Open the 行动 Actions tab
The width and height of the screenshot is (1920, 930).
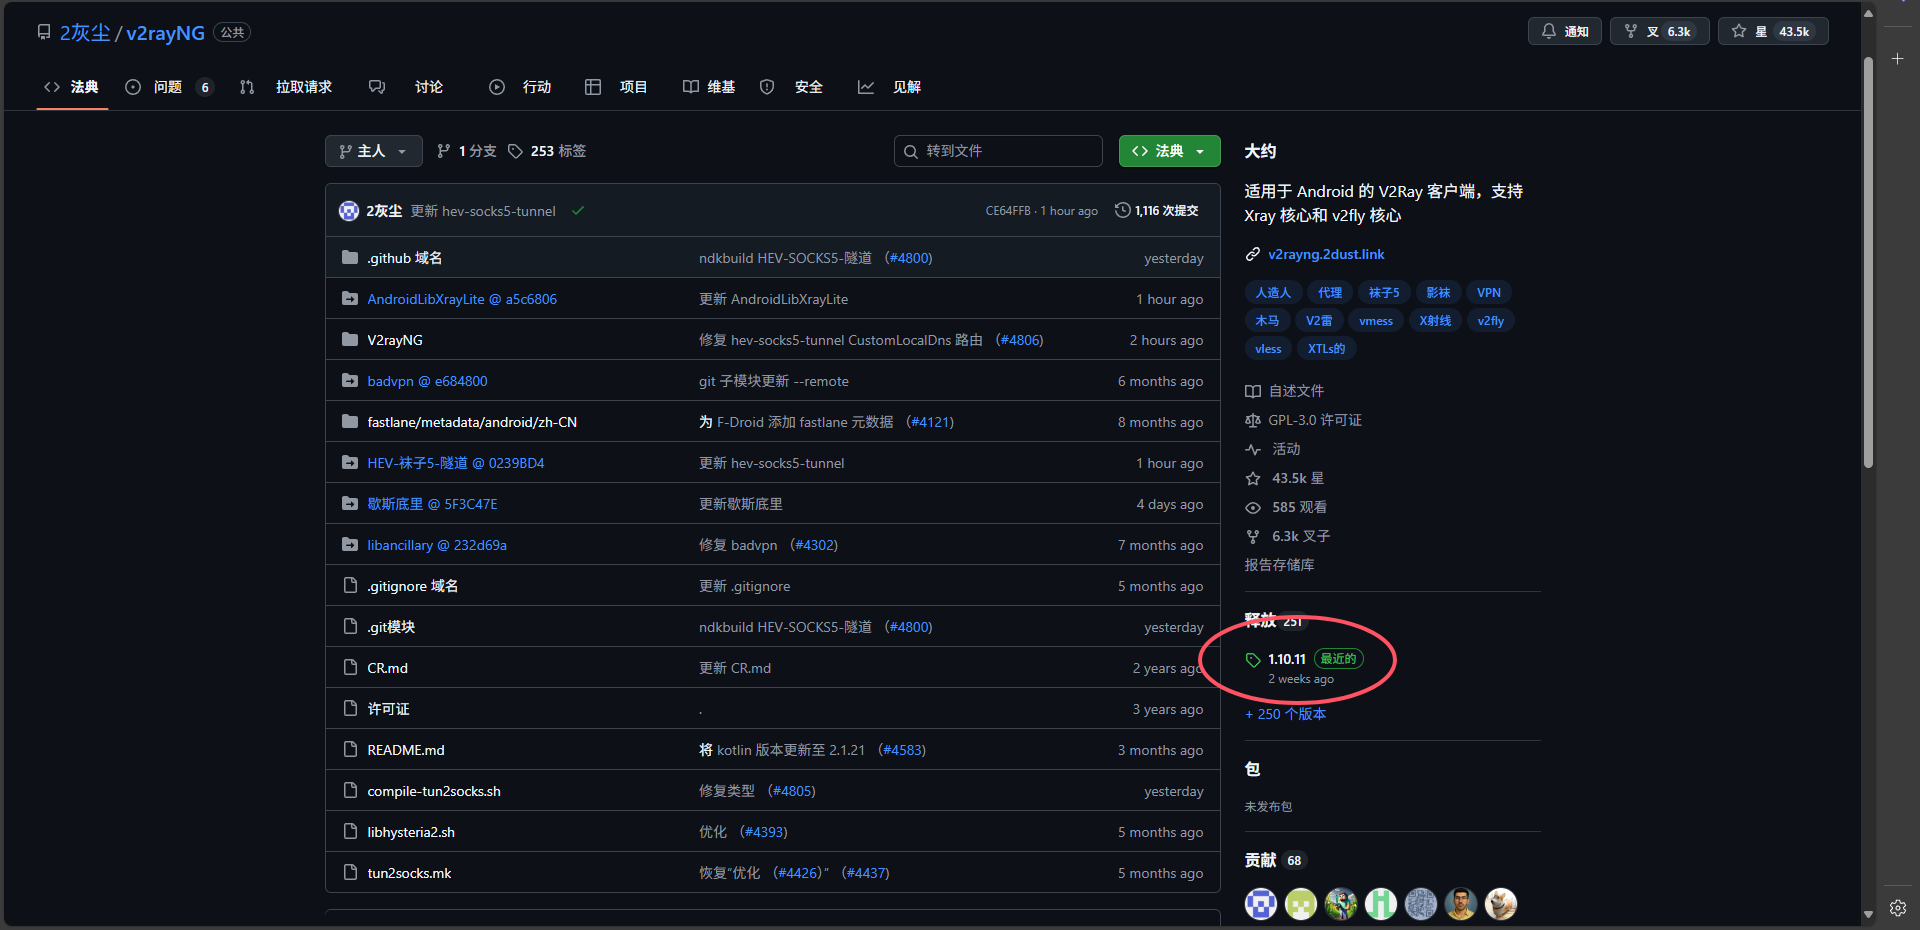coord(520,87)
